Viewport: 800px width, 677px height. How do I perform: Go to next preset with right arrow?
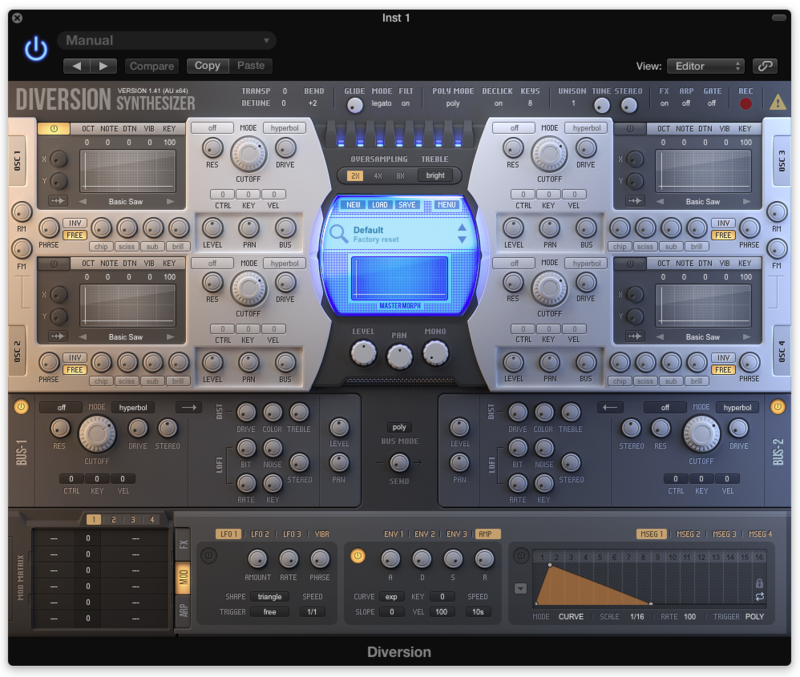[x=103, y=66]
